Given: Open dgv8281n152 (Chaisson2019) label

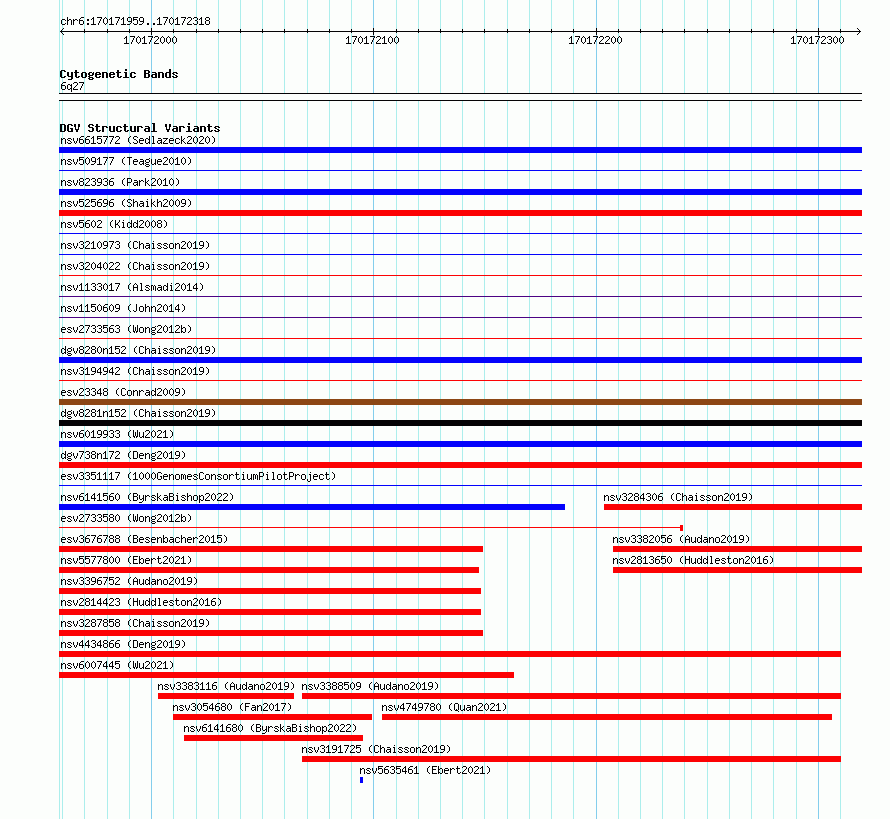Looking at the screenshot, I should point(138,413).
